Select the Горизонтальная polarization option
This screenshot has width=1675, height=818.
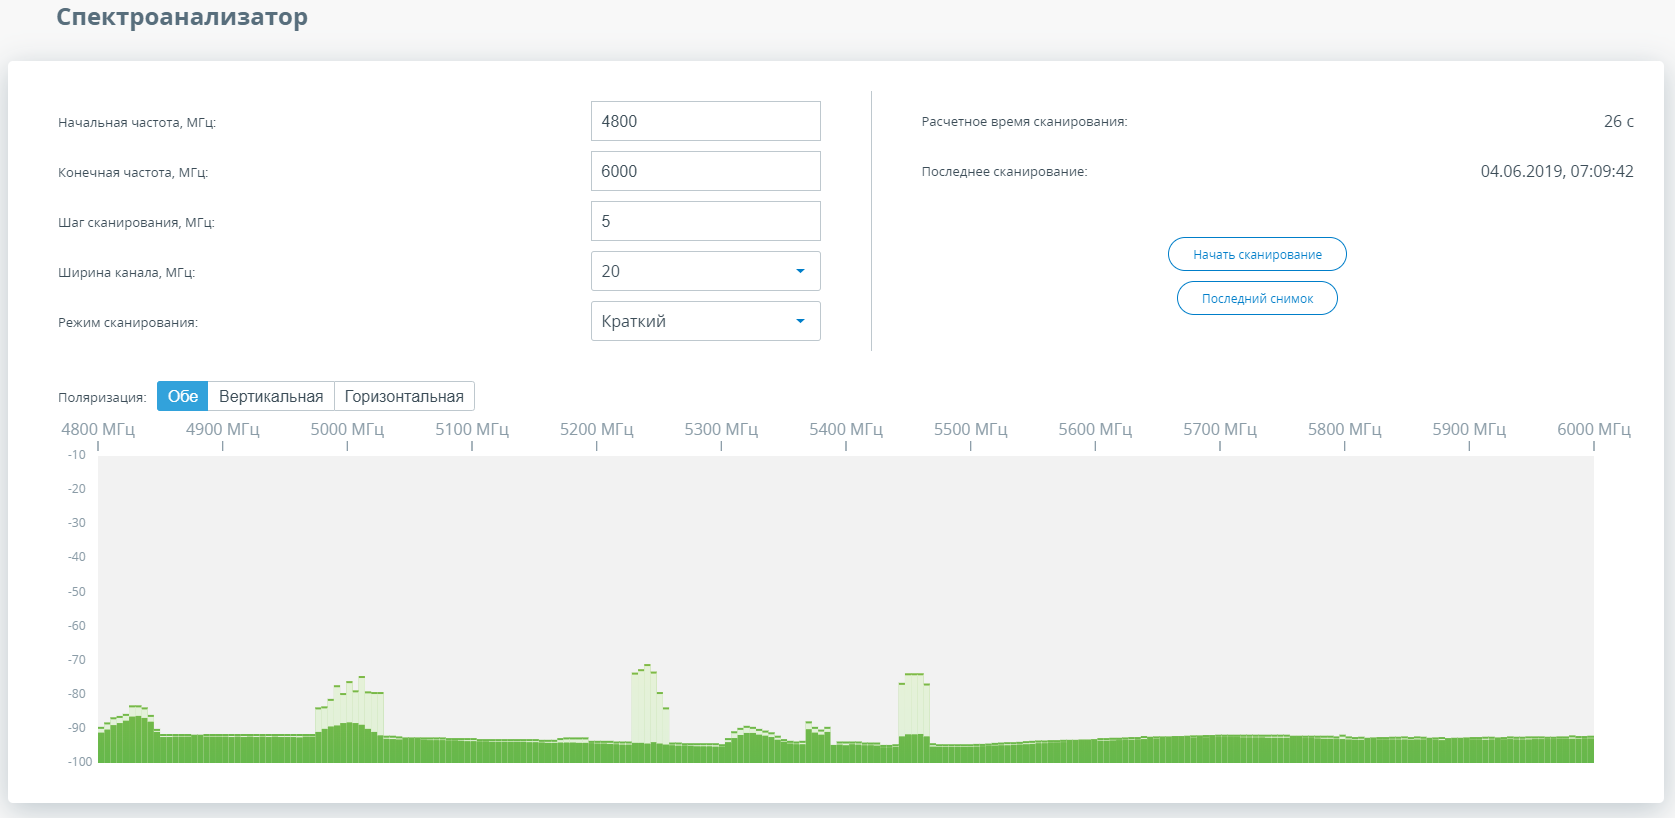pyautogui.click(x=404, y=396)
